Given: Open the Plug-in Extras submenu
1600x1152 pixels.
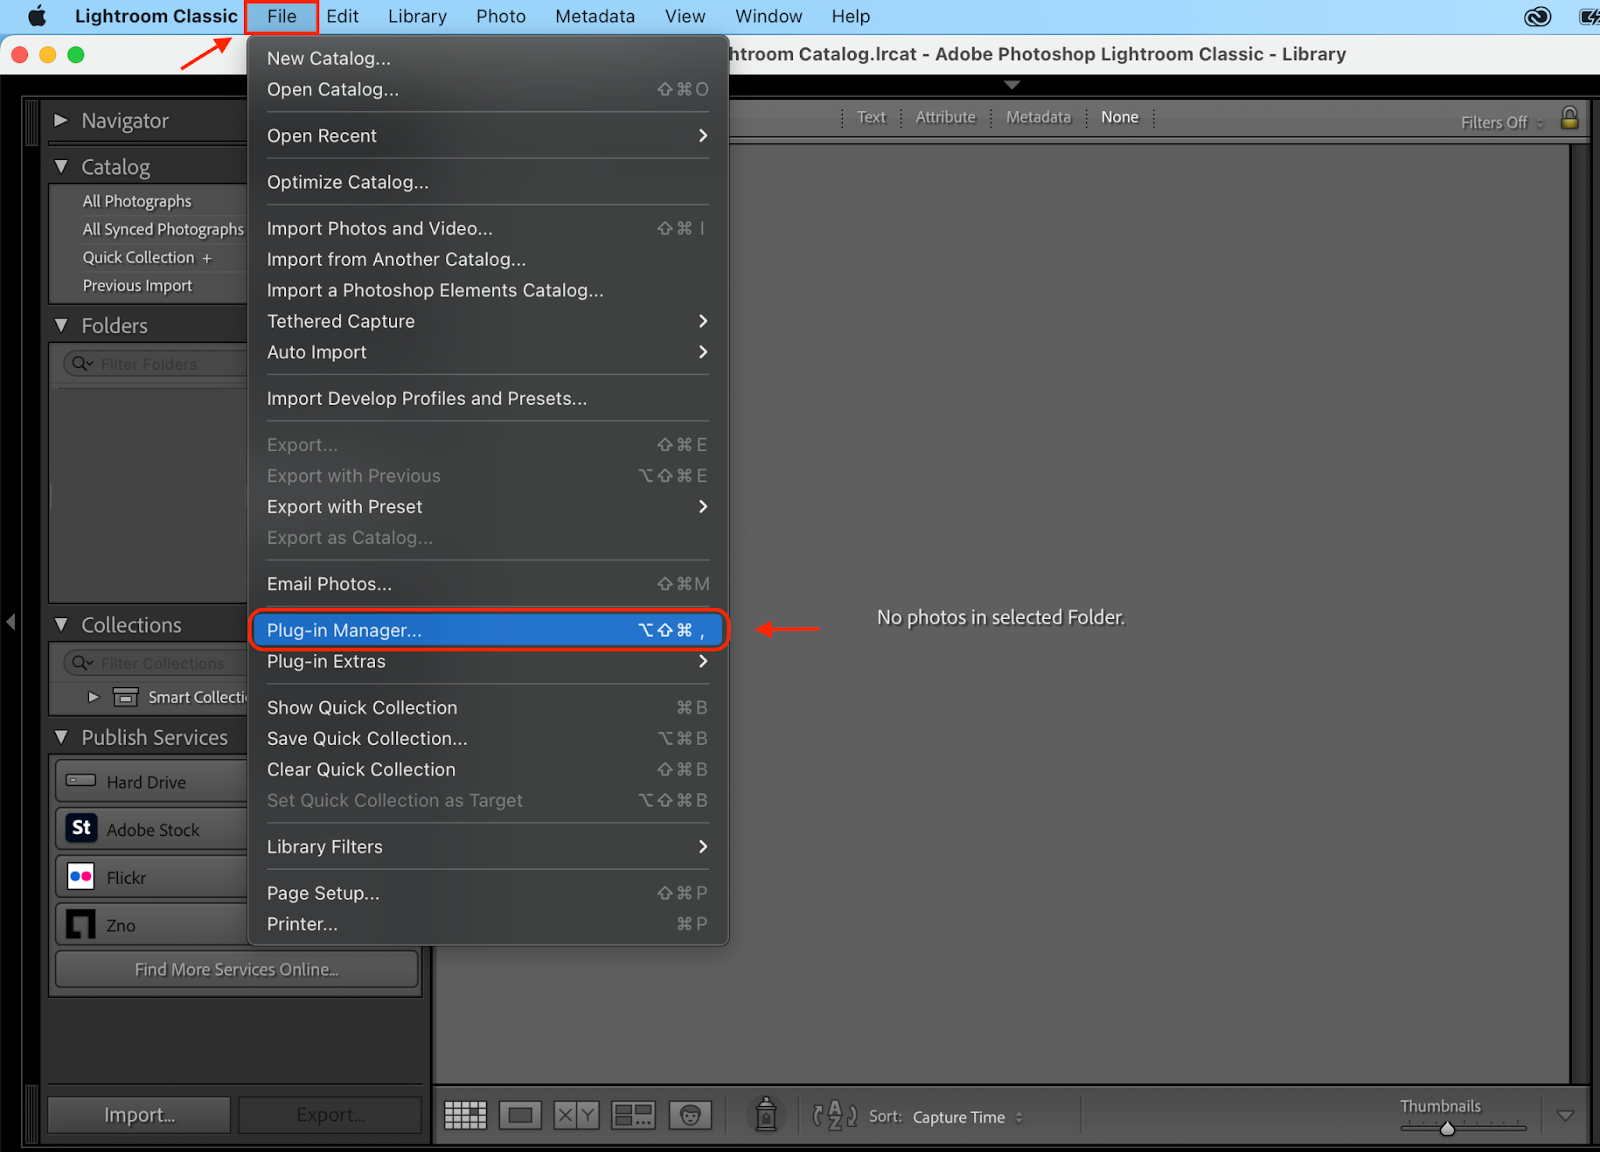Looking at the screenshot, I should tap(488, 661).
